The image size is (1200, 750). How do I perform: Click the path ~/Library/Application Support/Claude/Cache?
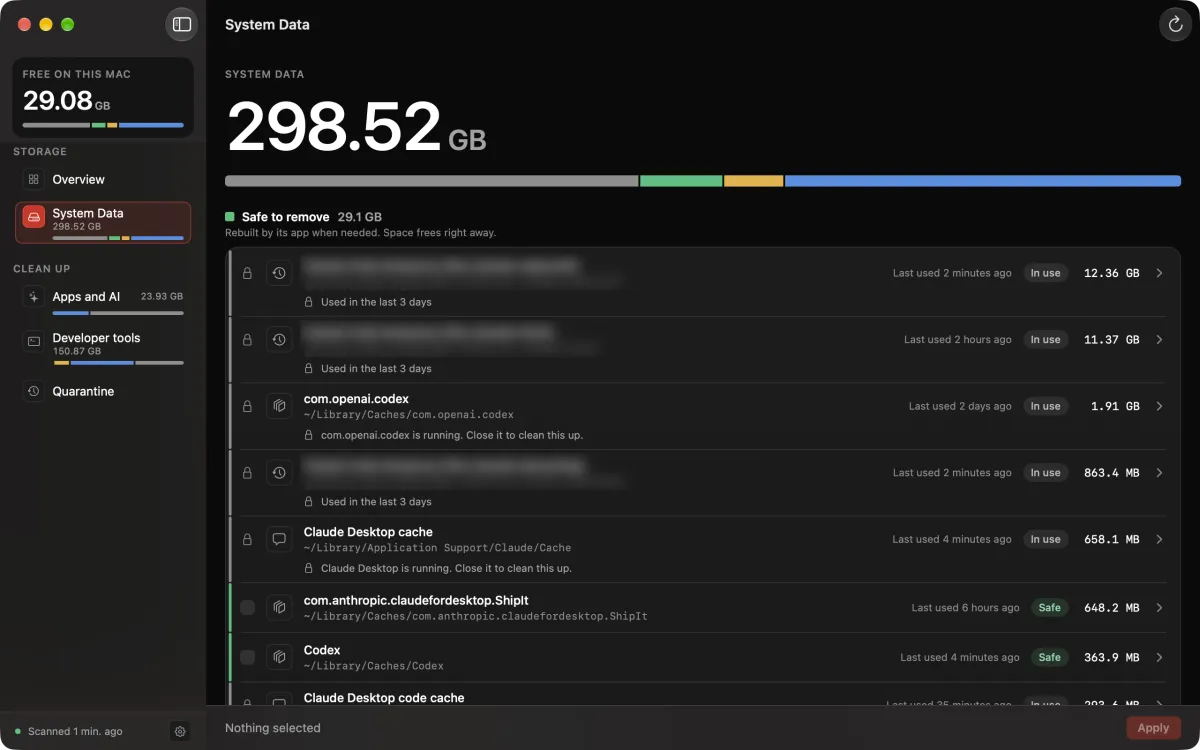click(x=437, y=548)
